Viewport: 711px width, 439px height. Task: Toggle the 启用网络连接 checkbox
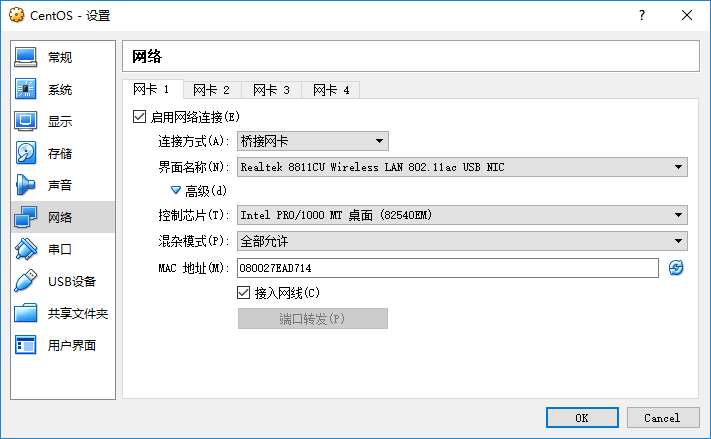coord(139,117)
